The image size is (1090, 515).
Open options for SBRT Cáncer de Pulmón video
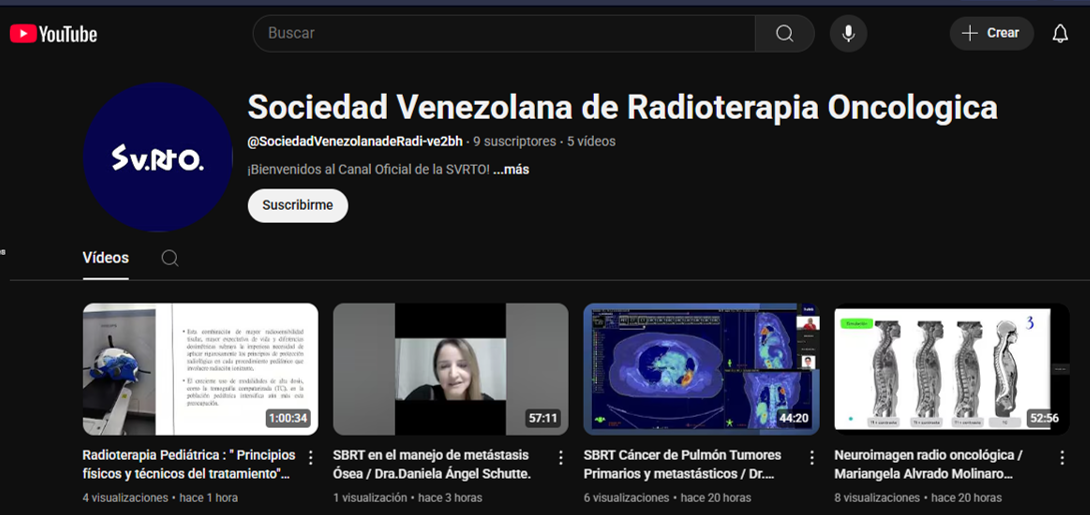pyautogui.click(x=811, y=457)
